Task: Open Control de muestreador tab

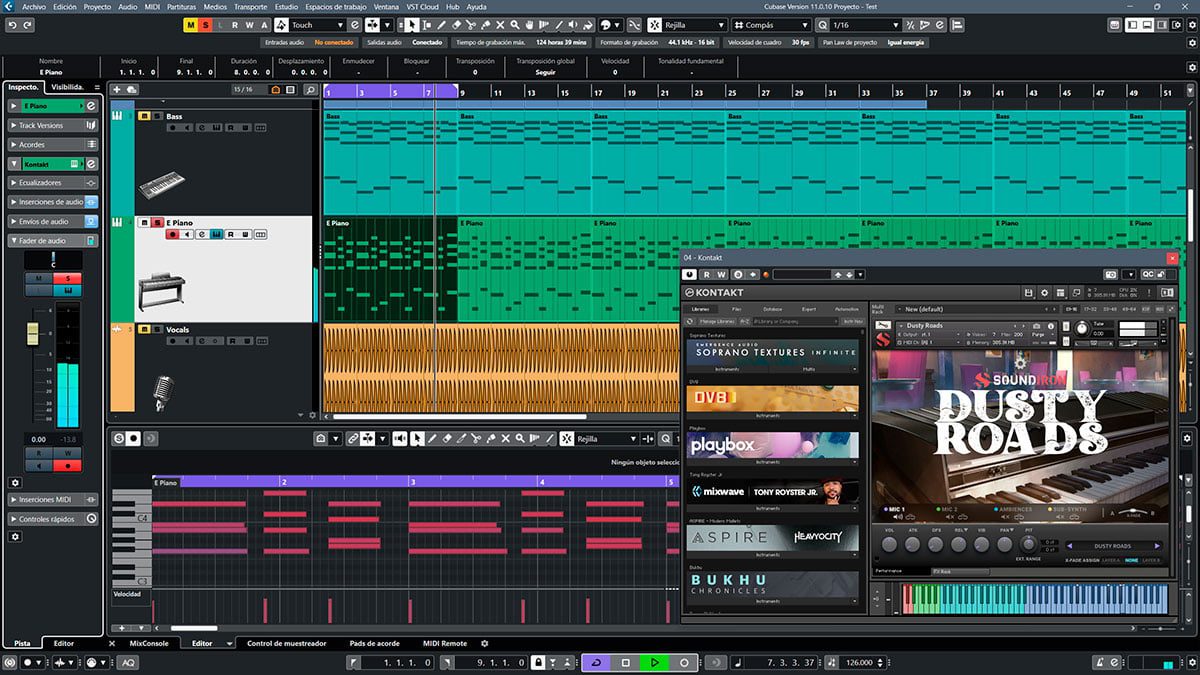Action: pos(286,643)
